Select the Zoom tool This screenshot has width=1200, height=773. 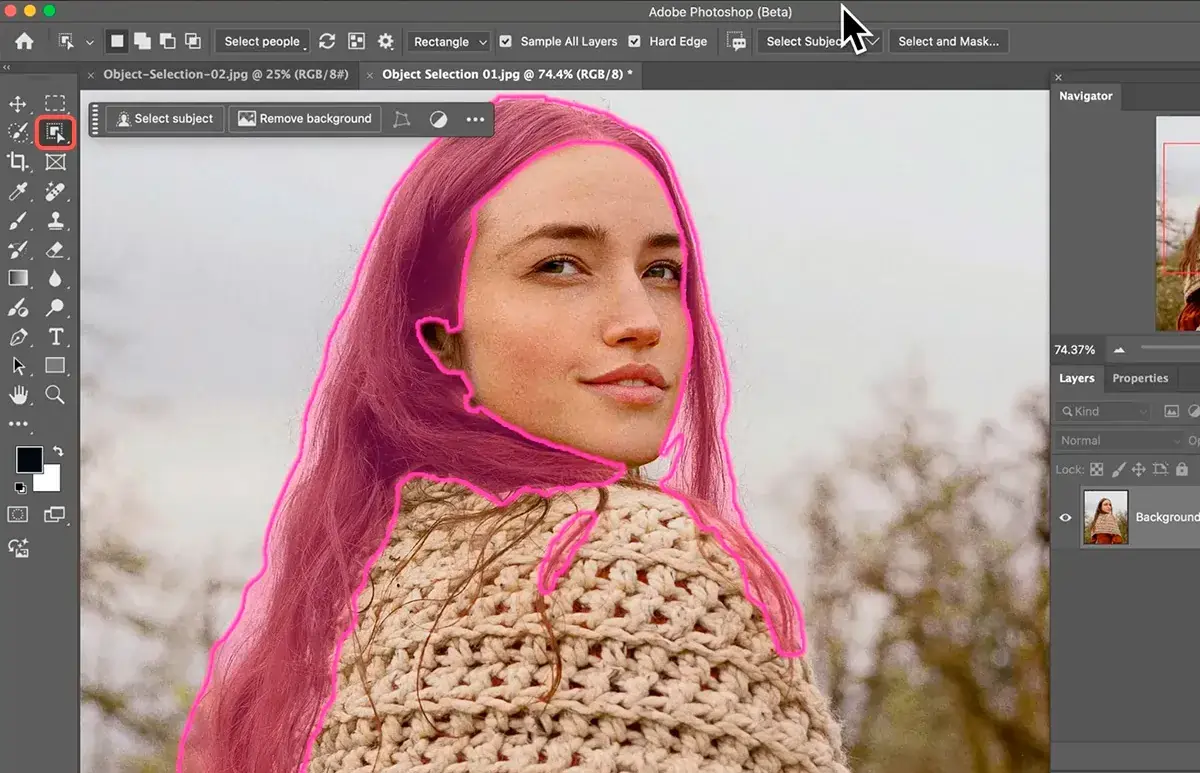pos(55,395)
